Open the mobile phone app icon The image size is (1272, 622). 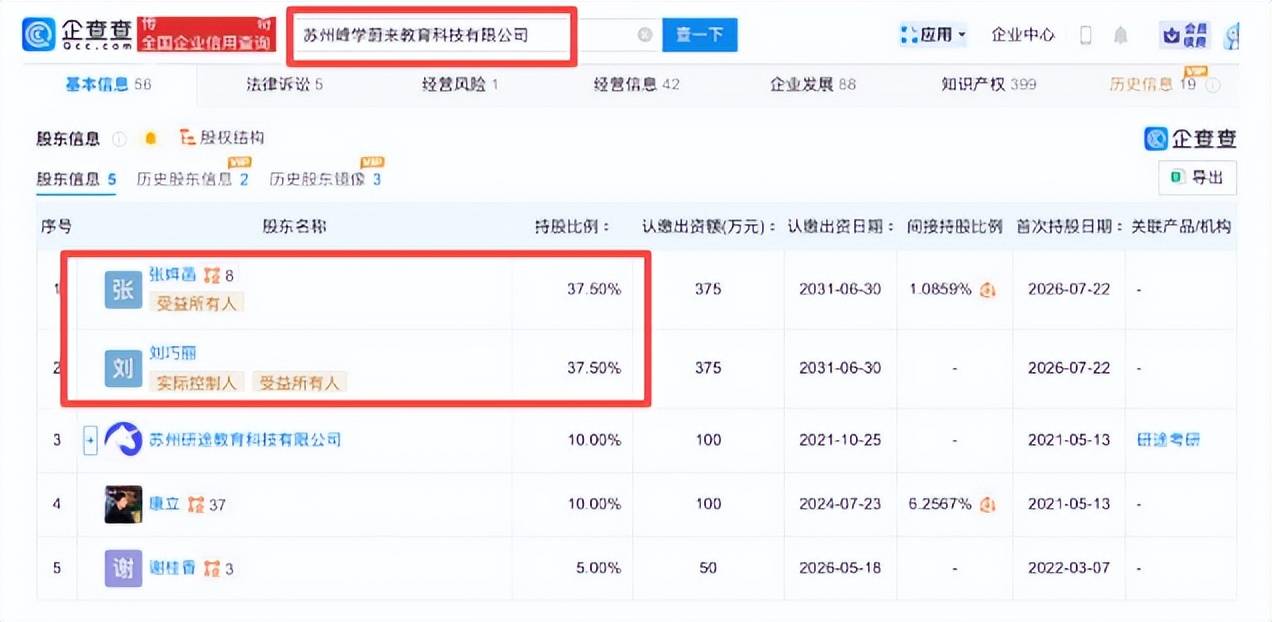[1086, 35]
